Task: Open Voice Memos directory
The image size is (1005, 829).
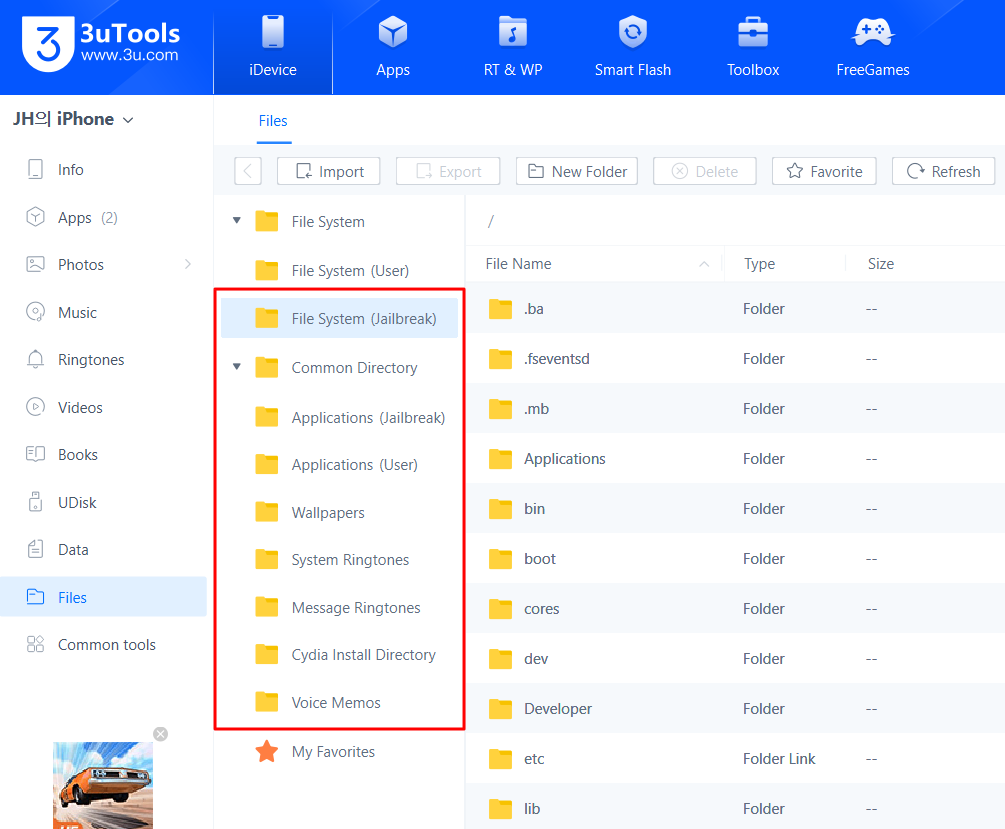Action: 339,703
